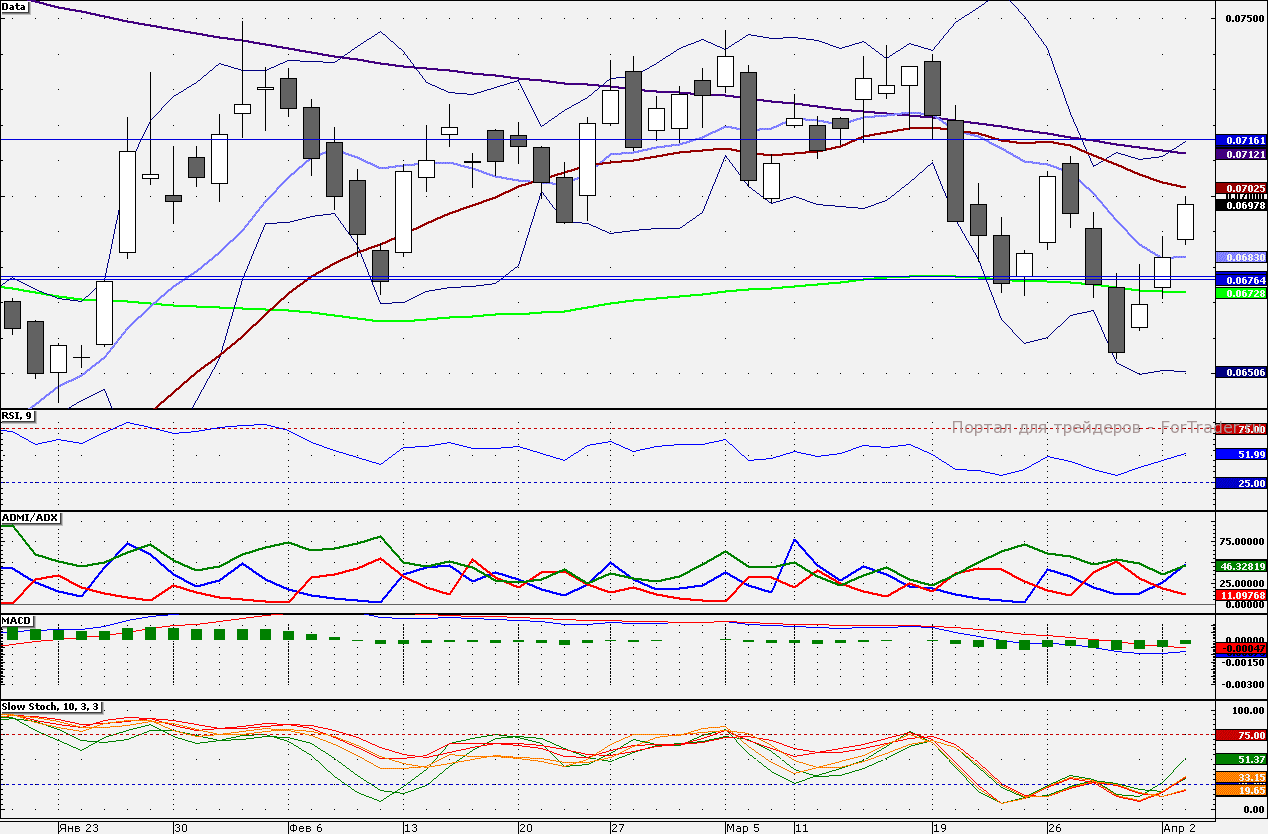Select the Slow Stoch 51.37 green value tag

[x=1240, y=760]
